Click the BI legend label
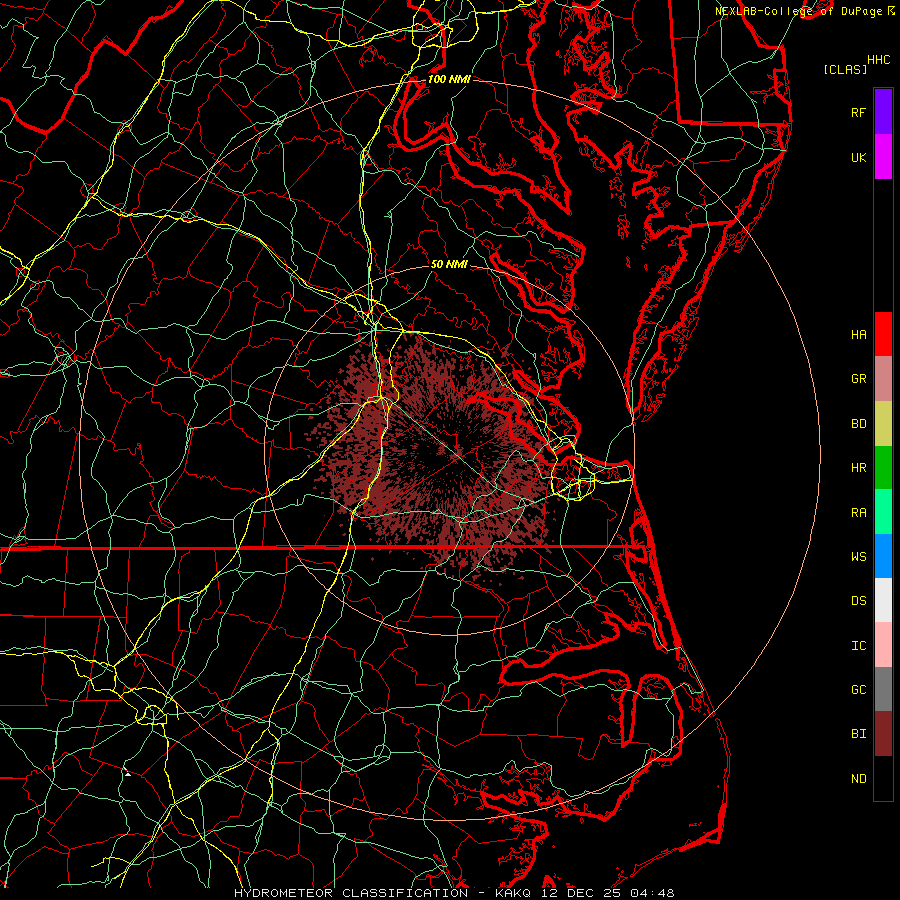 pyautogui.click(x=859, y=734)
